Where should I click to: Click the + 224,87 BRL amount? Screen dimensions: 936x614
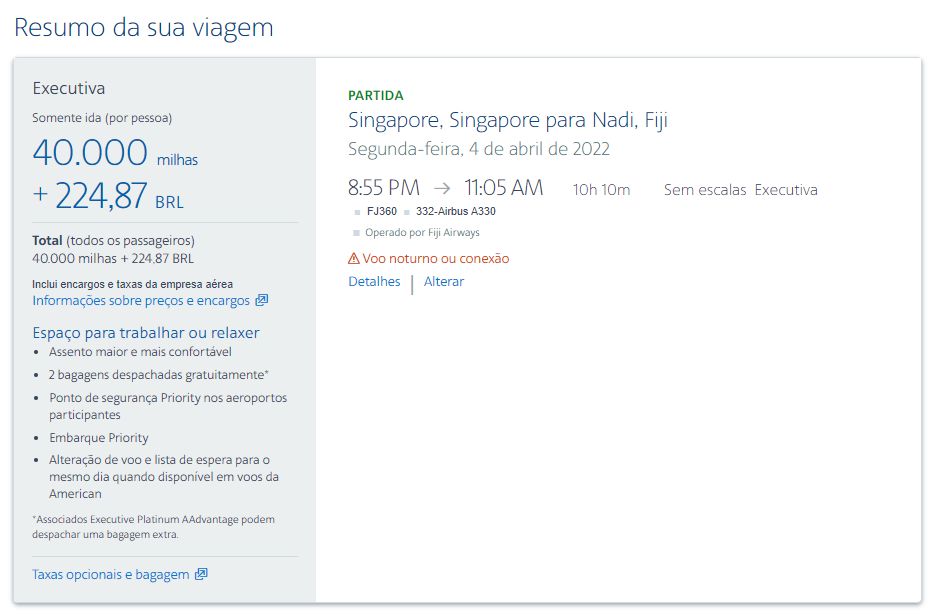[108, 196]
